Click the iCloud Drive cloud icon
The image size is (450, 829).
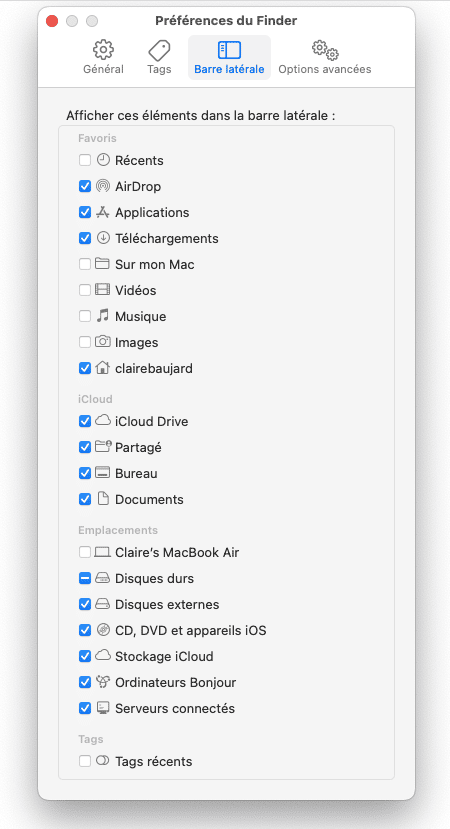[x=102, y=421]
